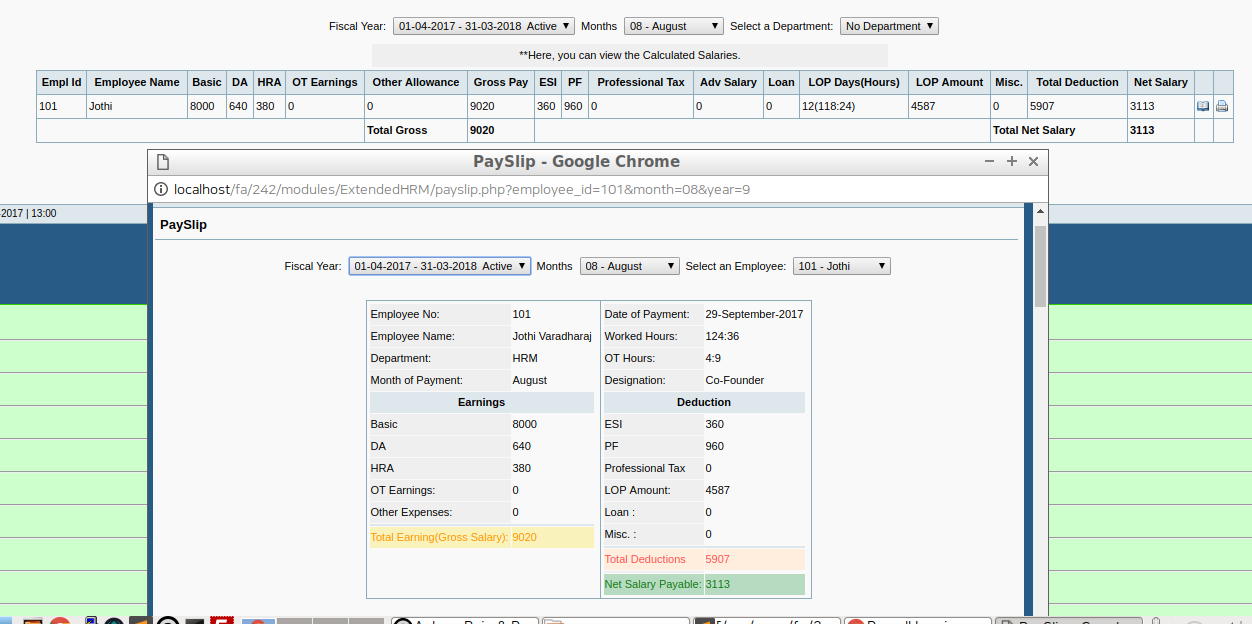Expand Months dropdown in PaySlip popup
1252x624 pixels.
click(x=629, y=266)
